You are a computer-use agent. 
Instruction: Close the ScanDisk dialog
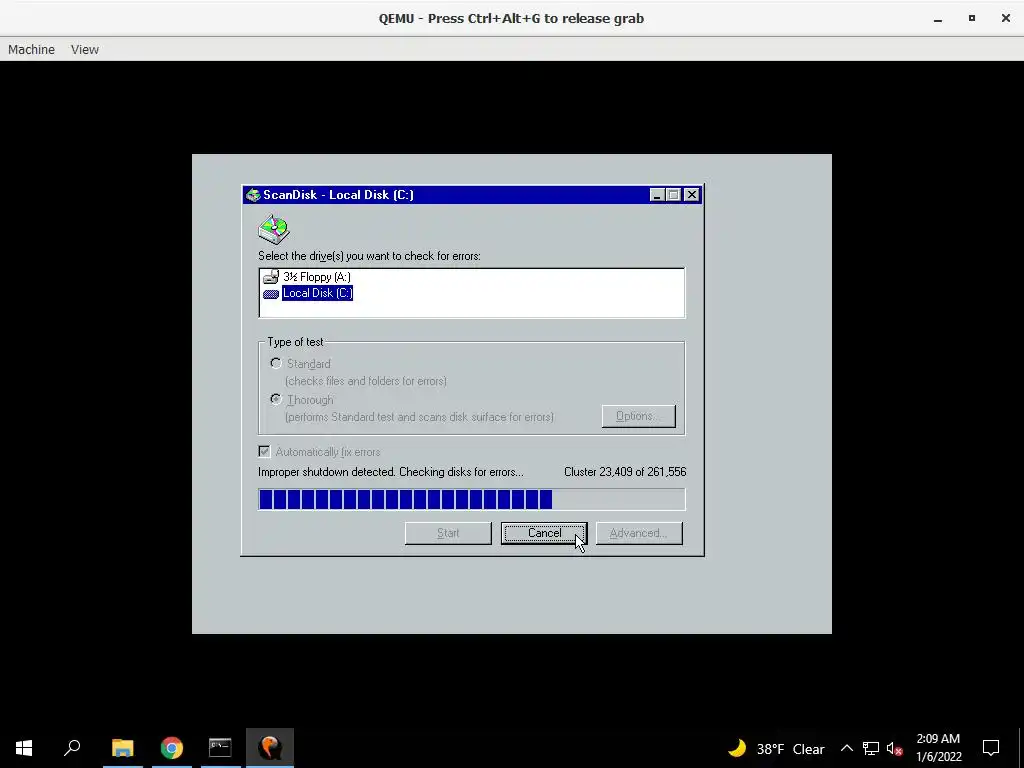click(692, 195)
